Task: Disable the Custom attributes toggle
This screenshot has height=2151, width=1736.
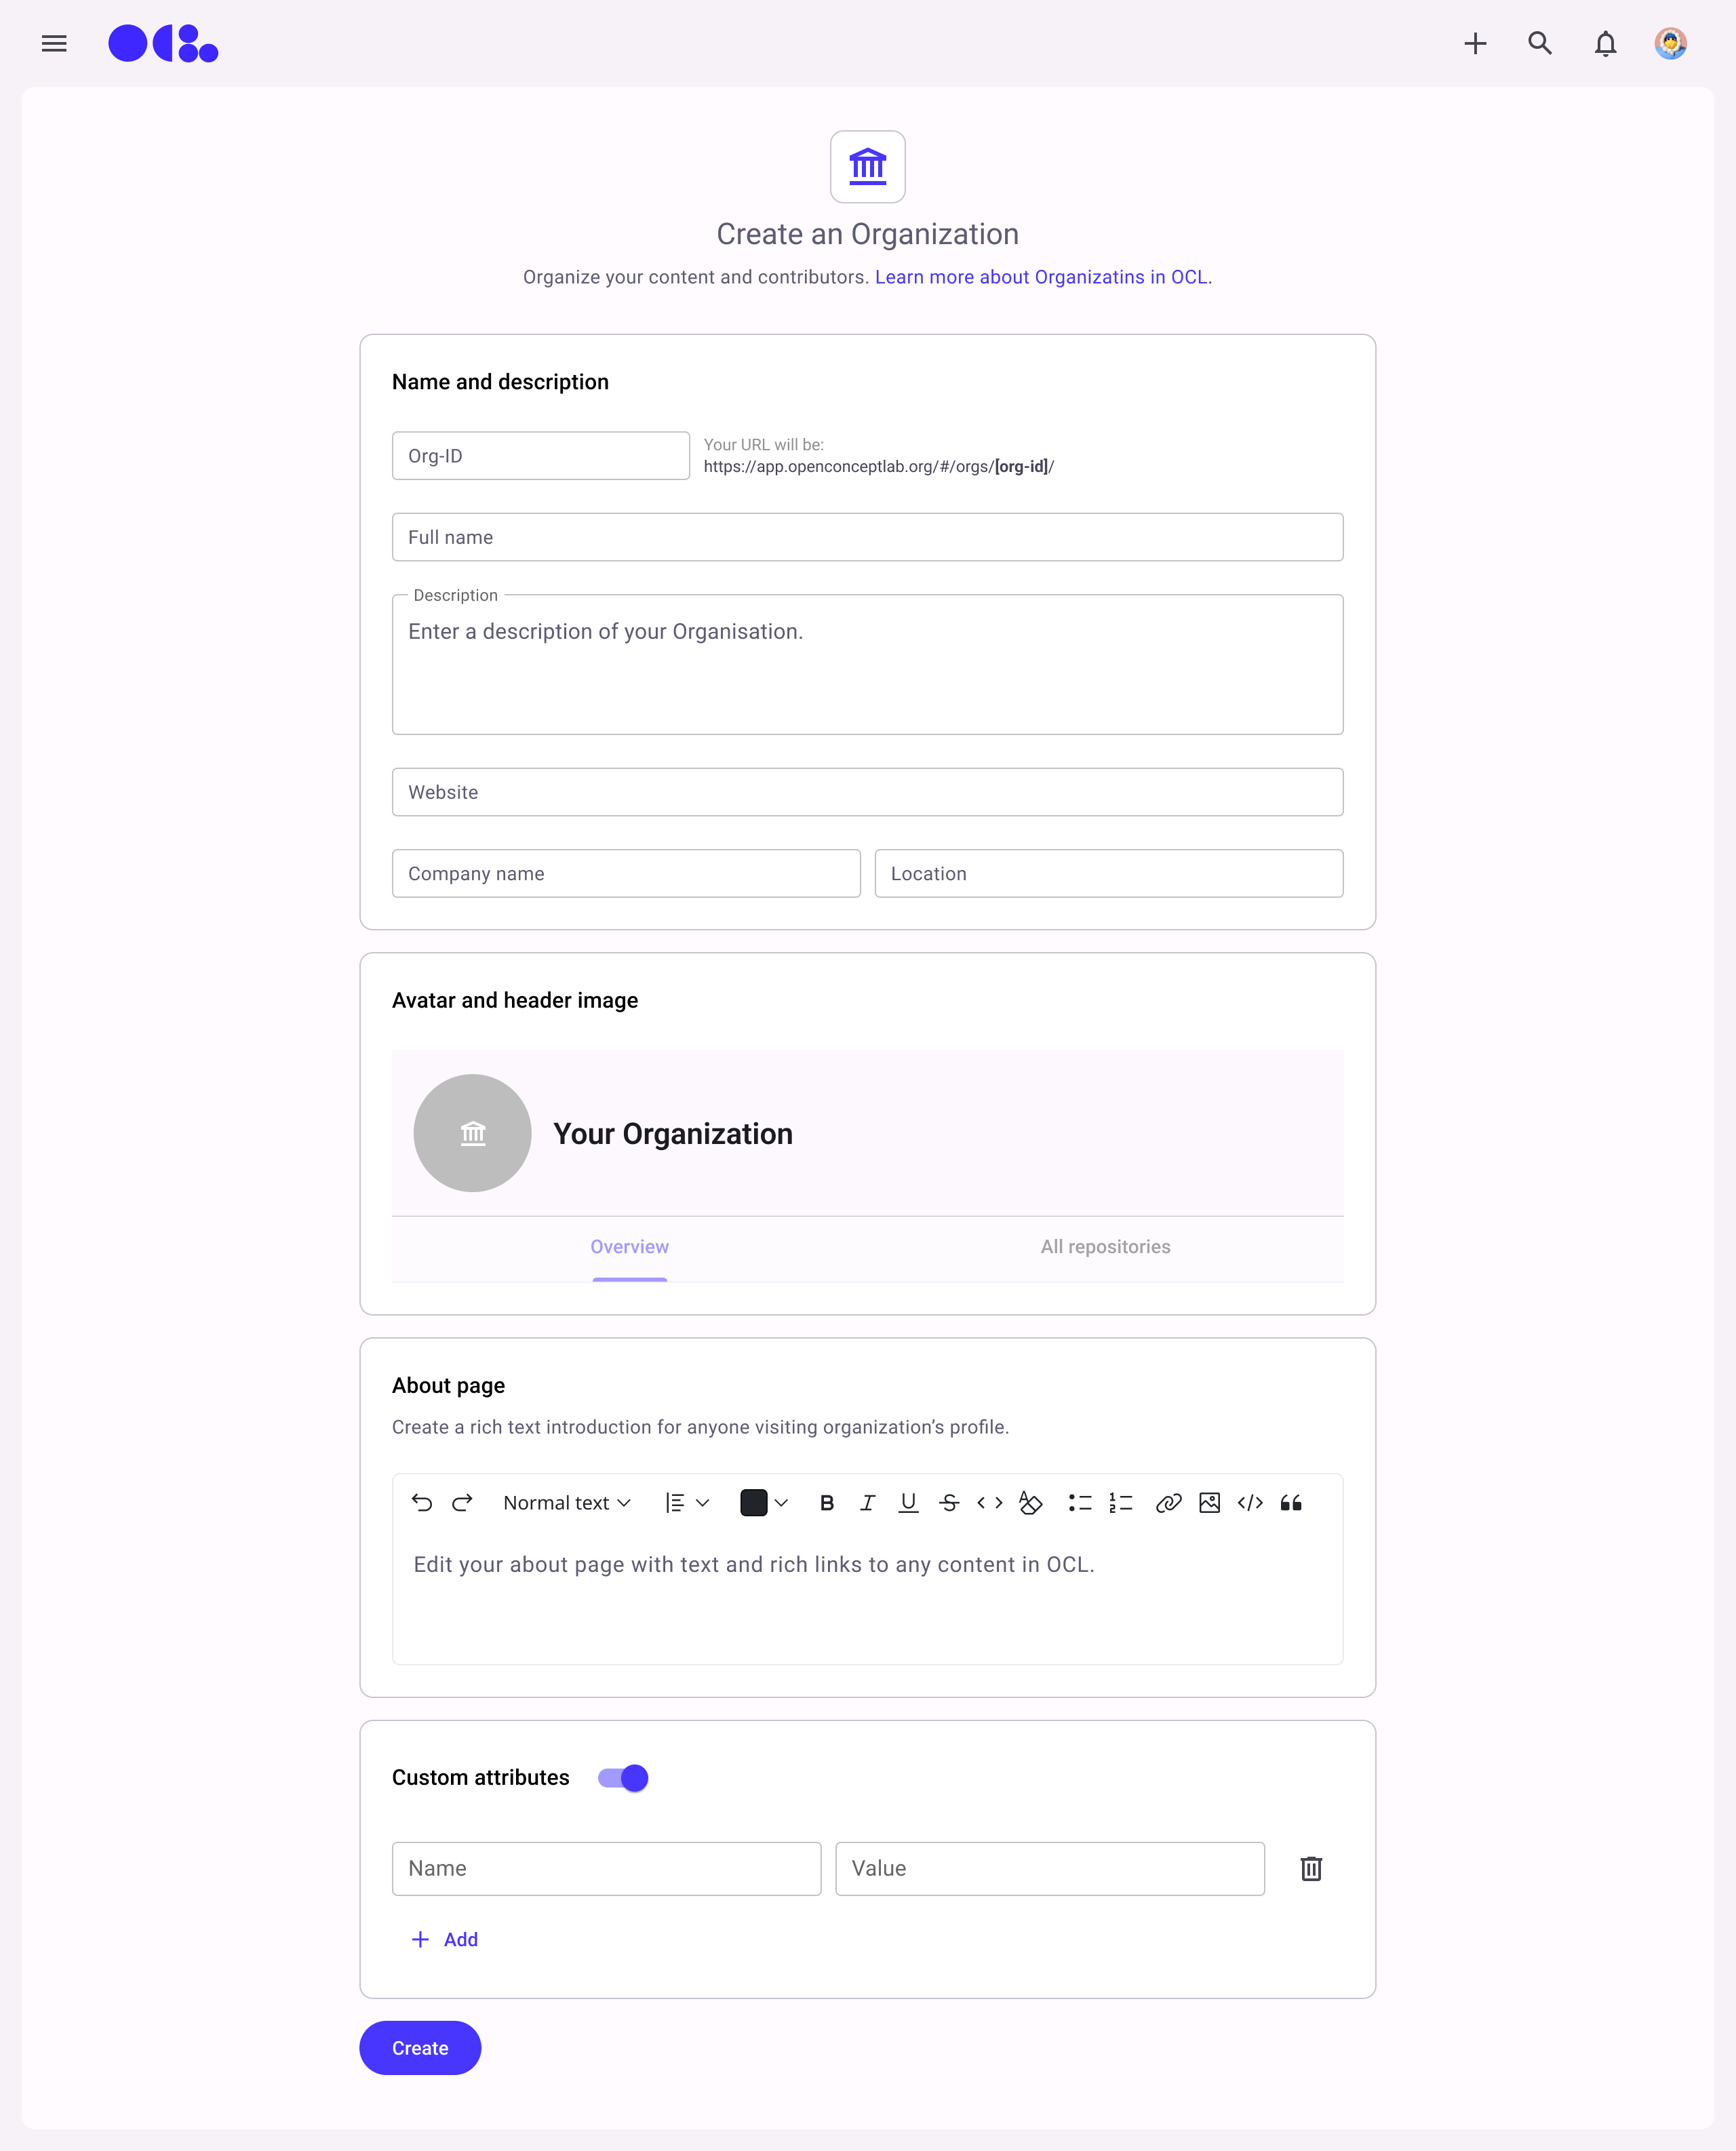Action: pos(624,1778)
